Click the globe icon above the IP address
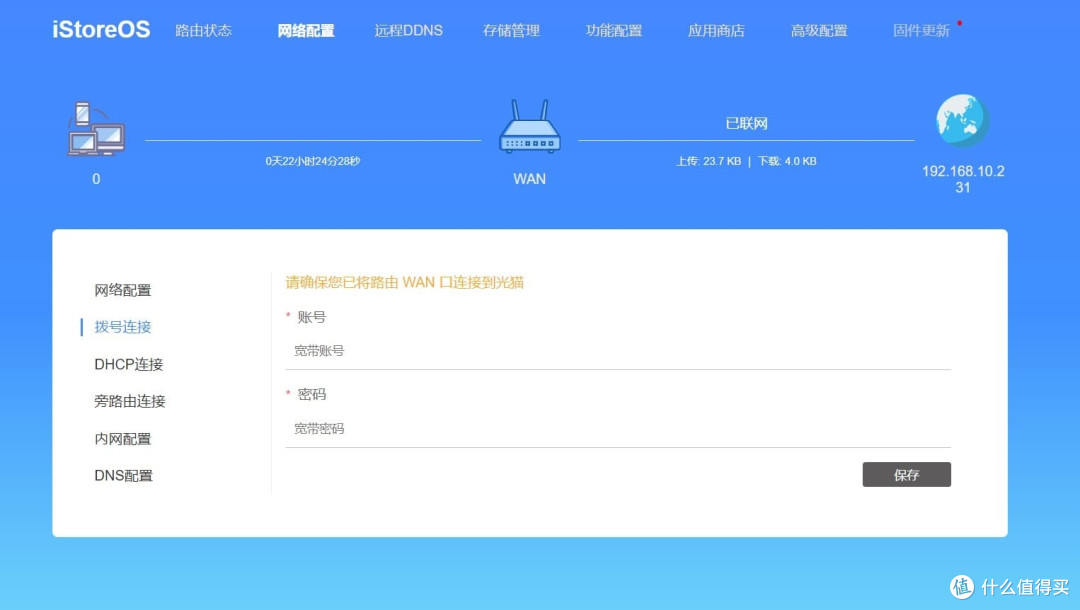The image size is (1080, 610). (960, 119)
